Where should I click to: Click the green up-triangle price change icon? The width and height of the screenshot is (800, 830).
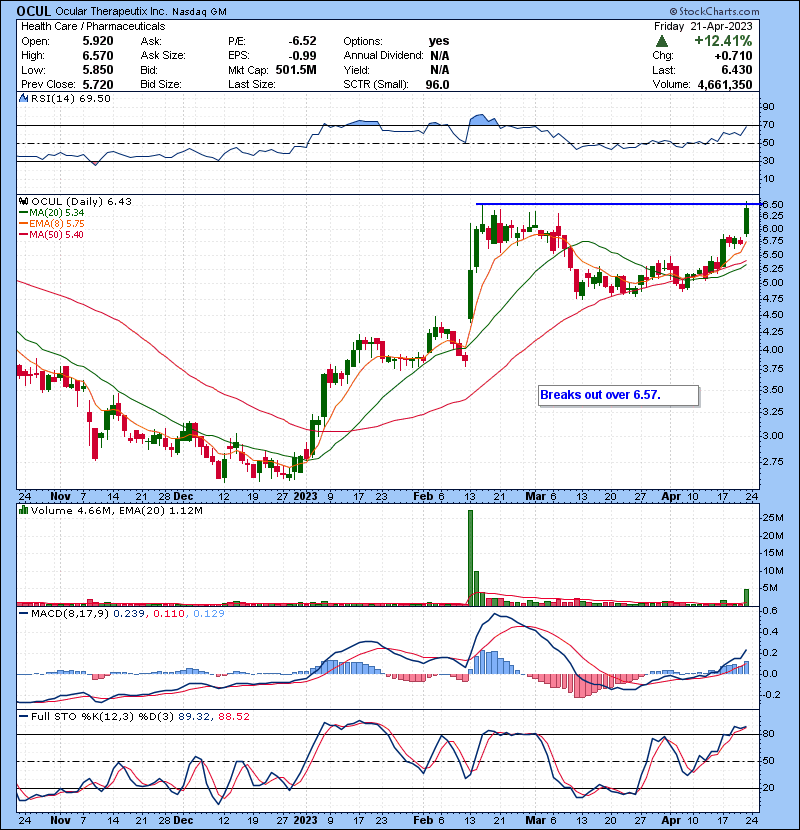[x=662, y=41]
